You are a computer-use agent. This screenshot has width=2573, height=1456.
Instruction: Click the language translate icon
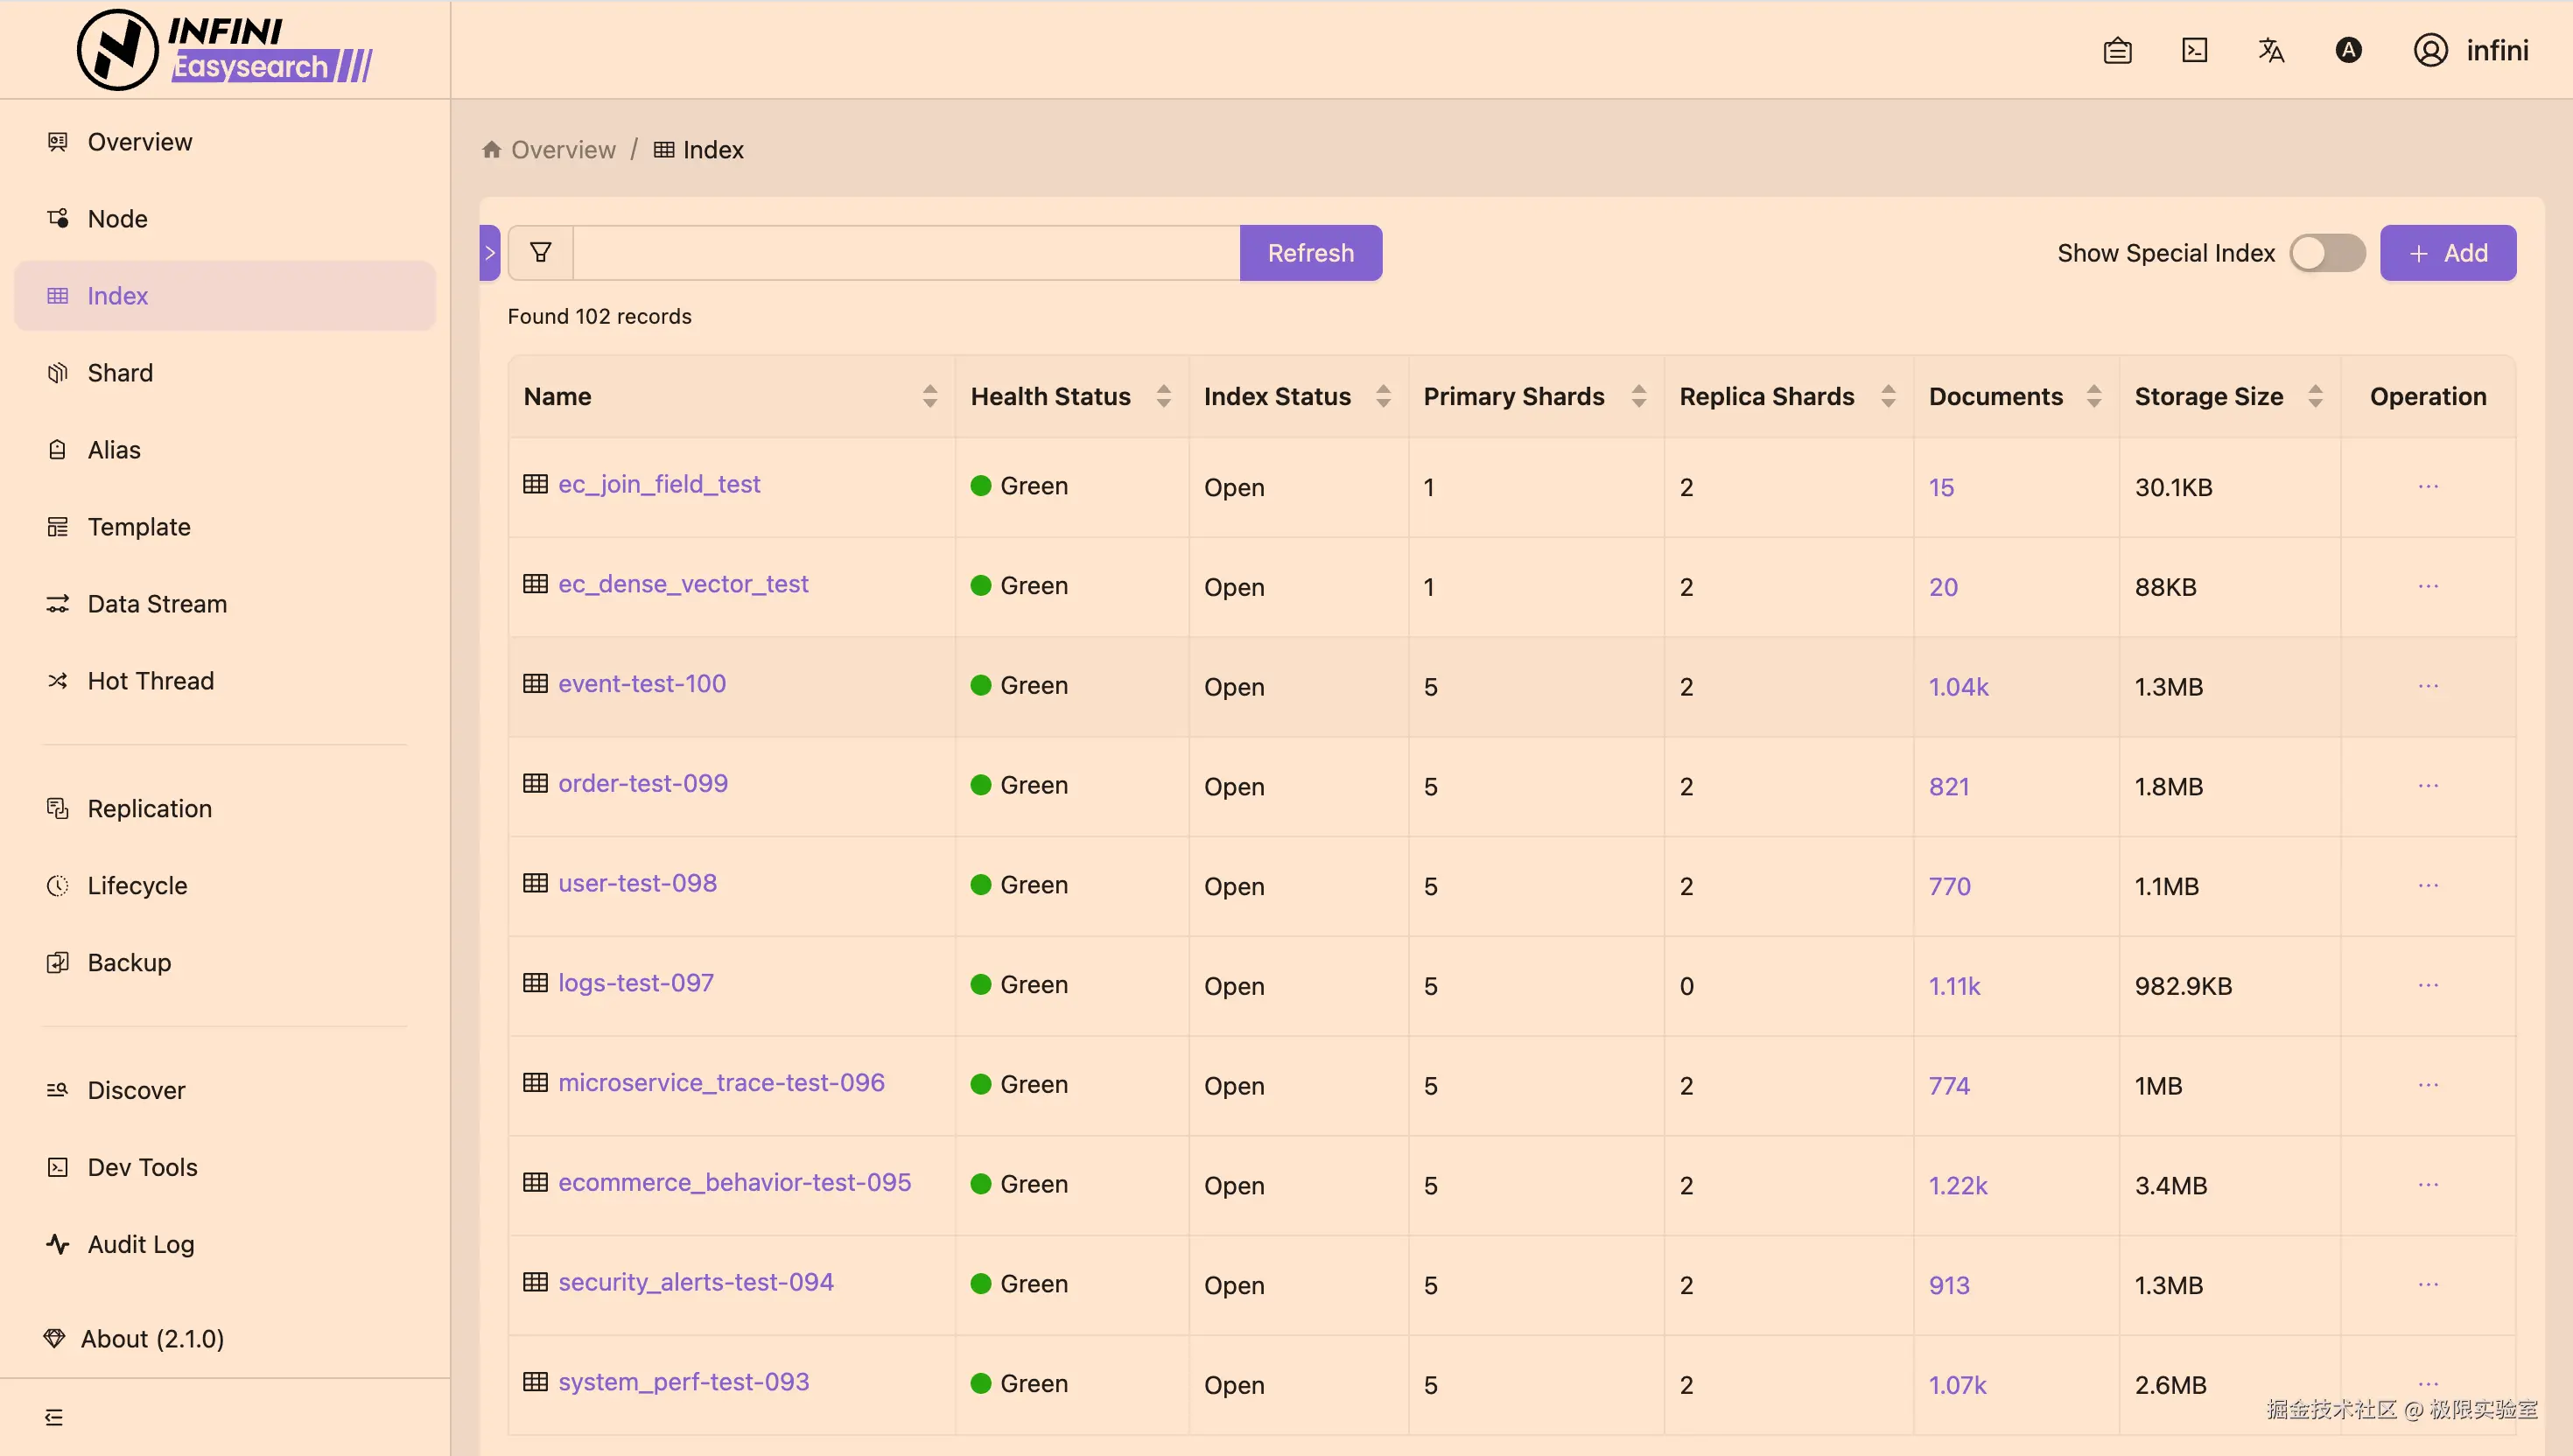2271,50
